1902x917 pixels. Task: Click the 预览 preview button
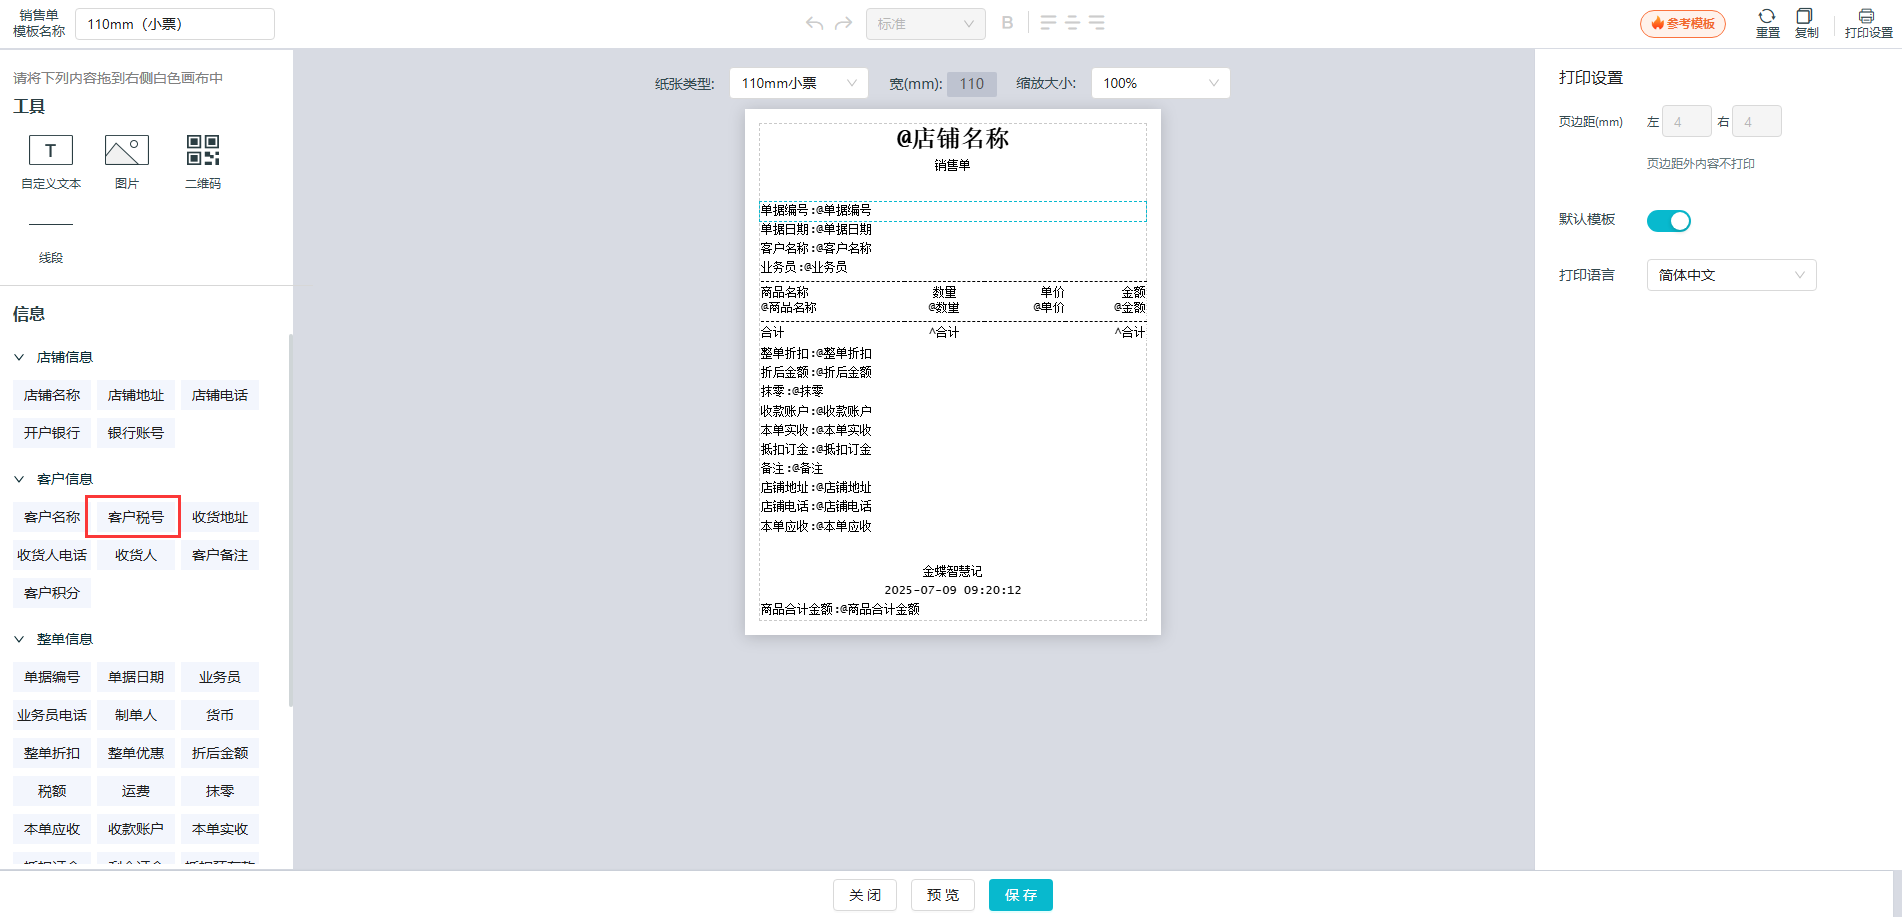click(x=943, y=895)
